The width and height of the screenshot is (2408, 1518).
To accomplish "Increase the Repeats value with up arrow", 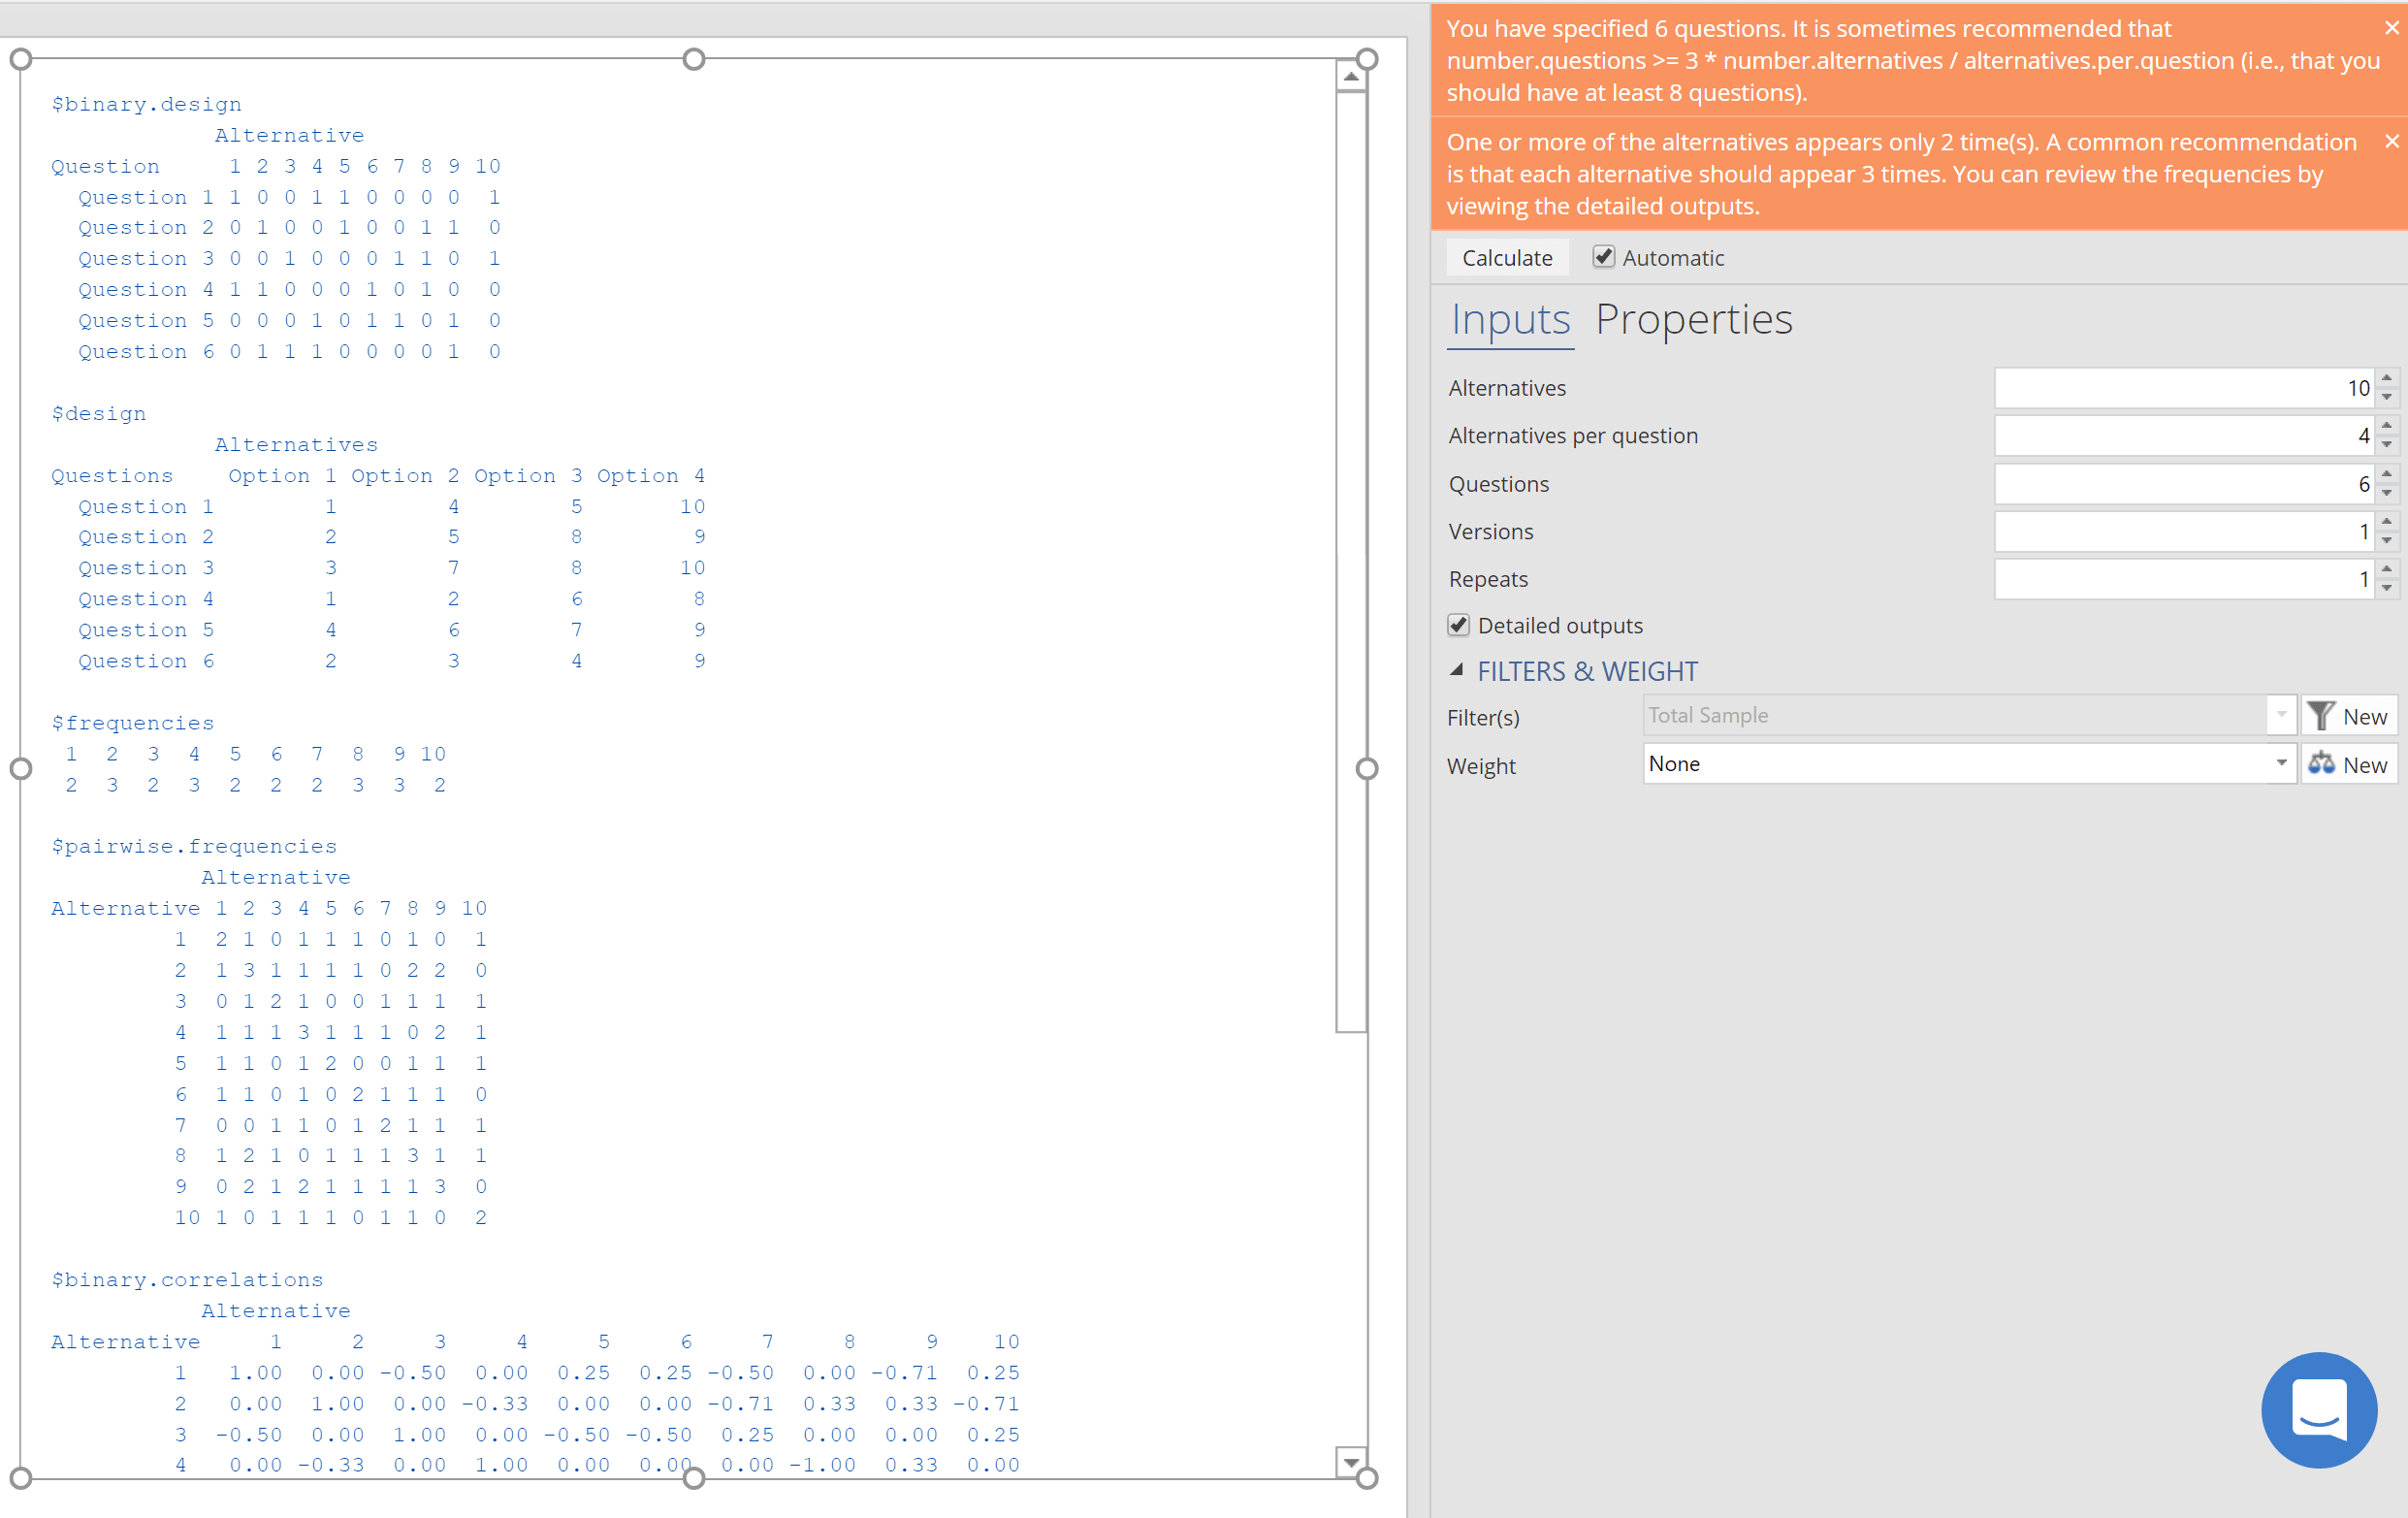I will pyautogui.click(x=2387, y=570).
